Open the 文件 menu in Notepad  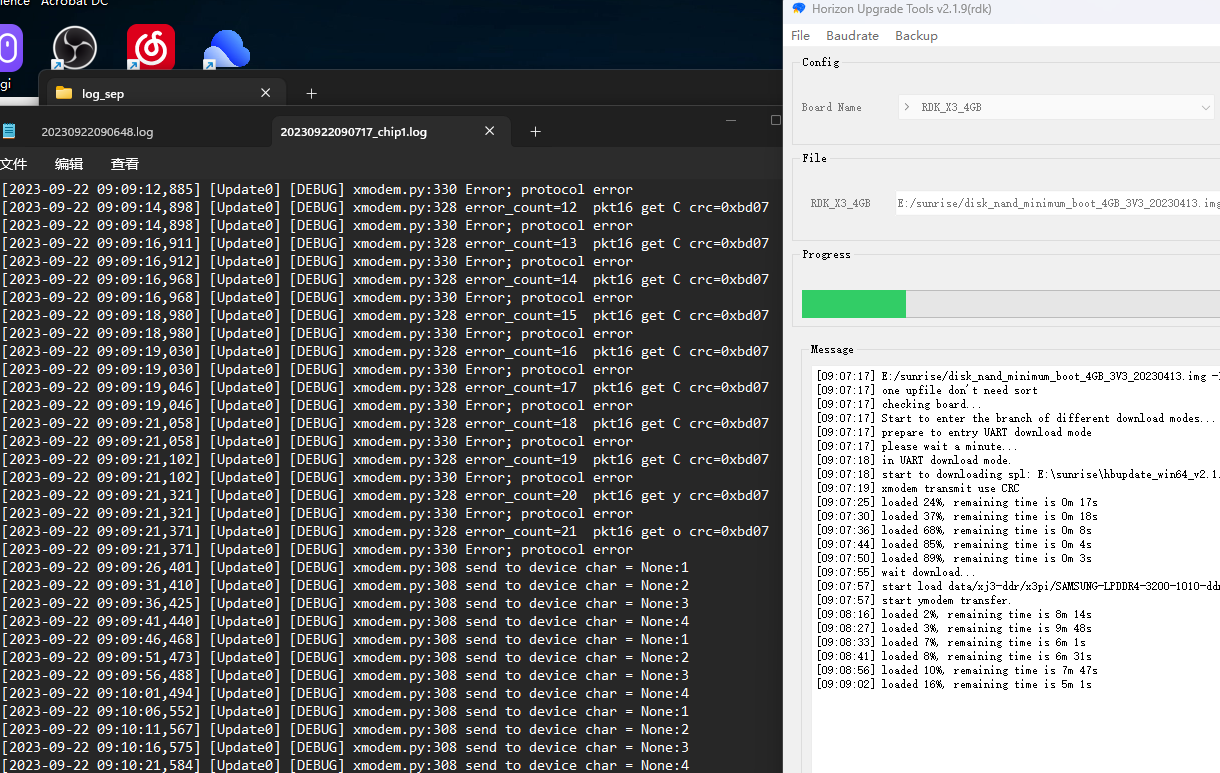pos(14,164)
